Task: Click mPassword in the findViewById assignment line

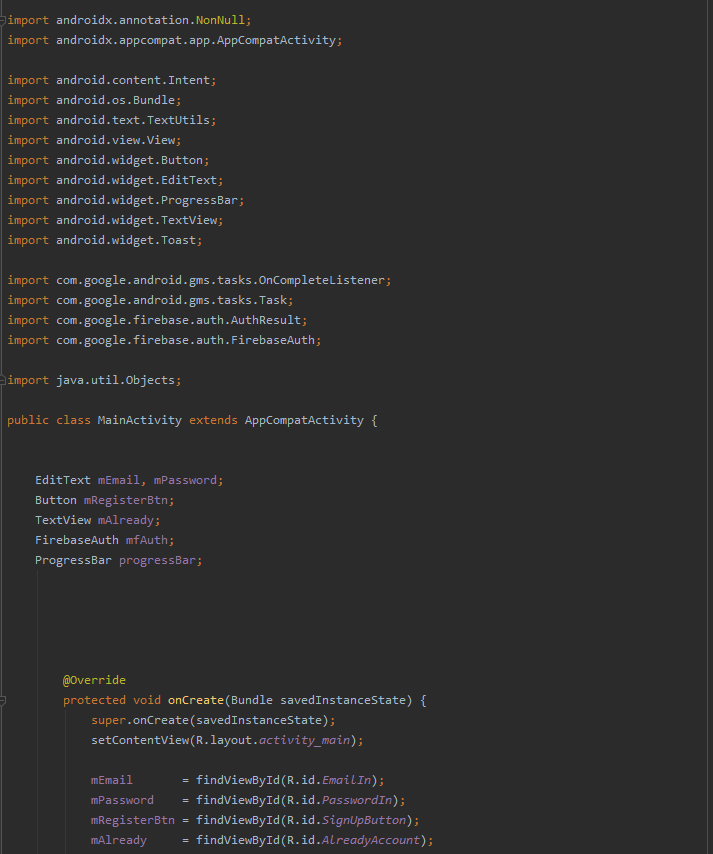Action: click(x=122, y=800)
